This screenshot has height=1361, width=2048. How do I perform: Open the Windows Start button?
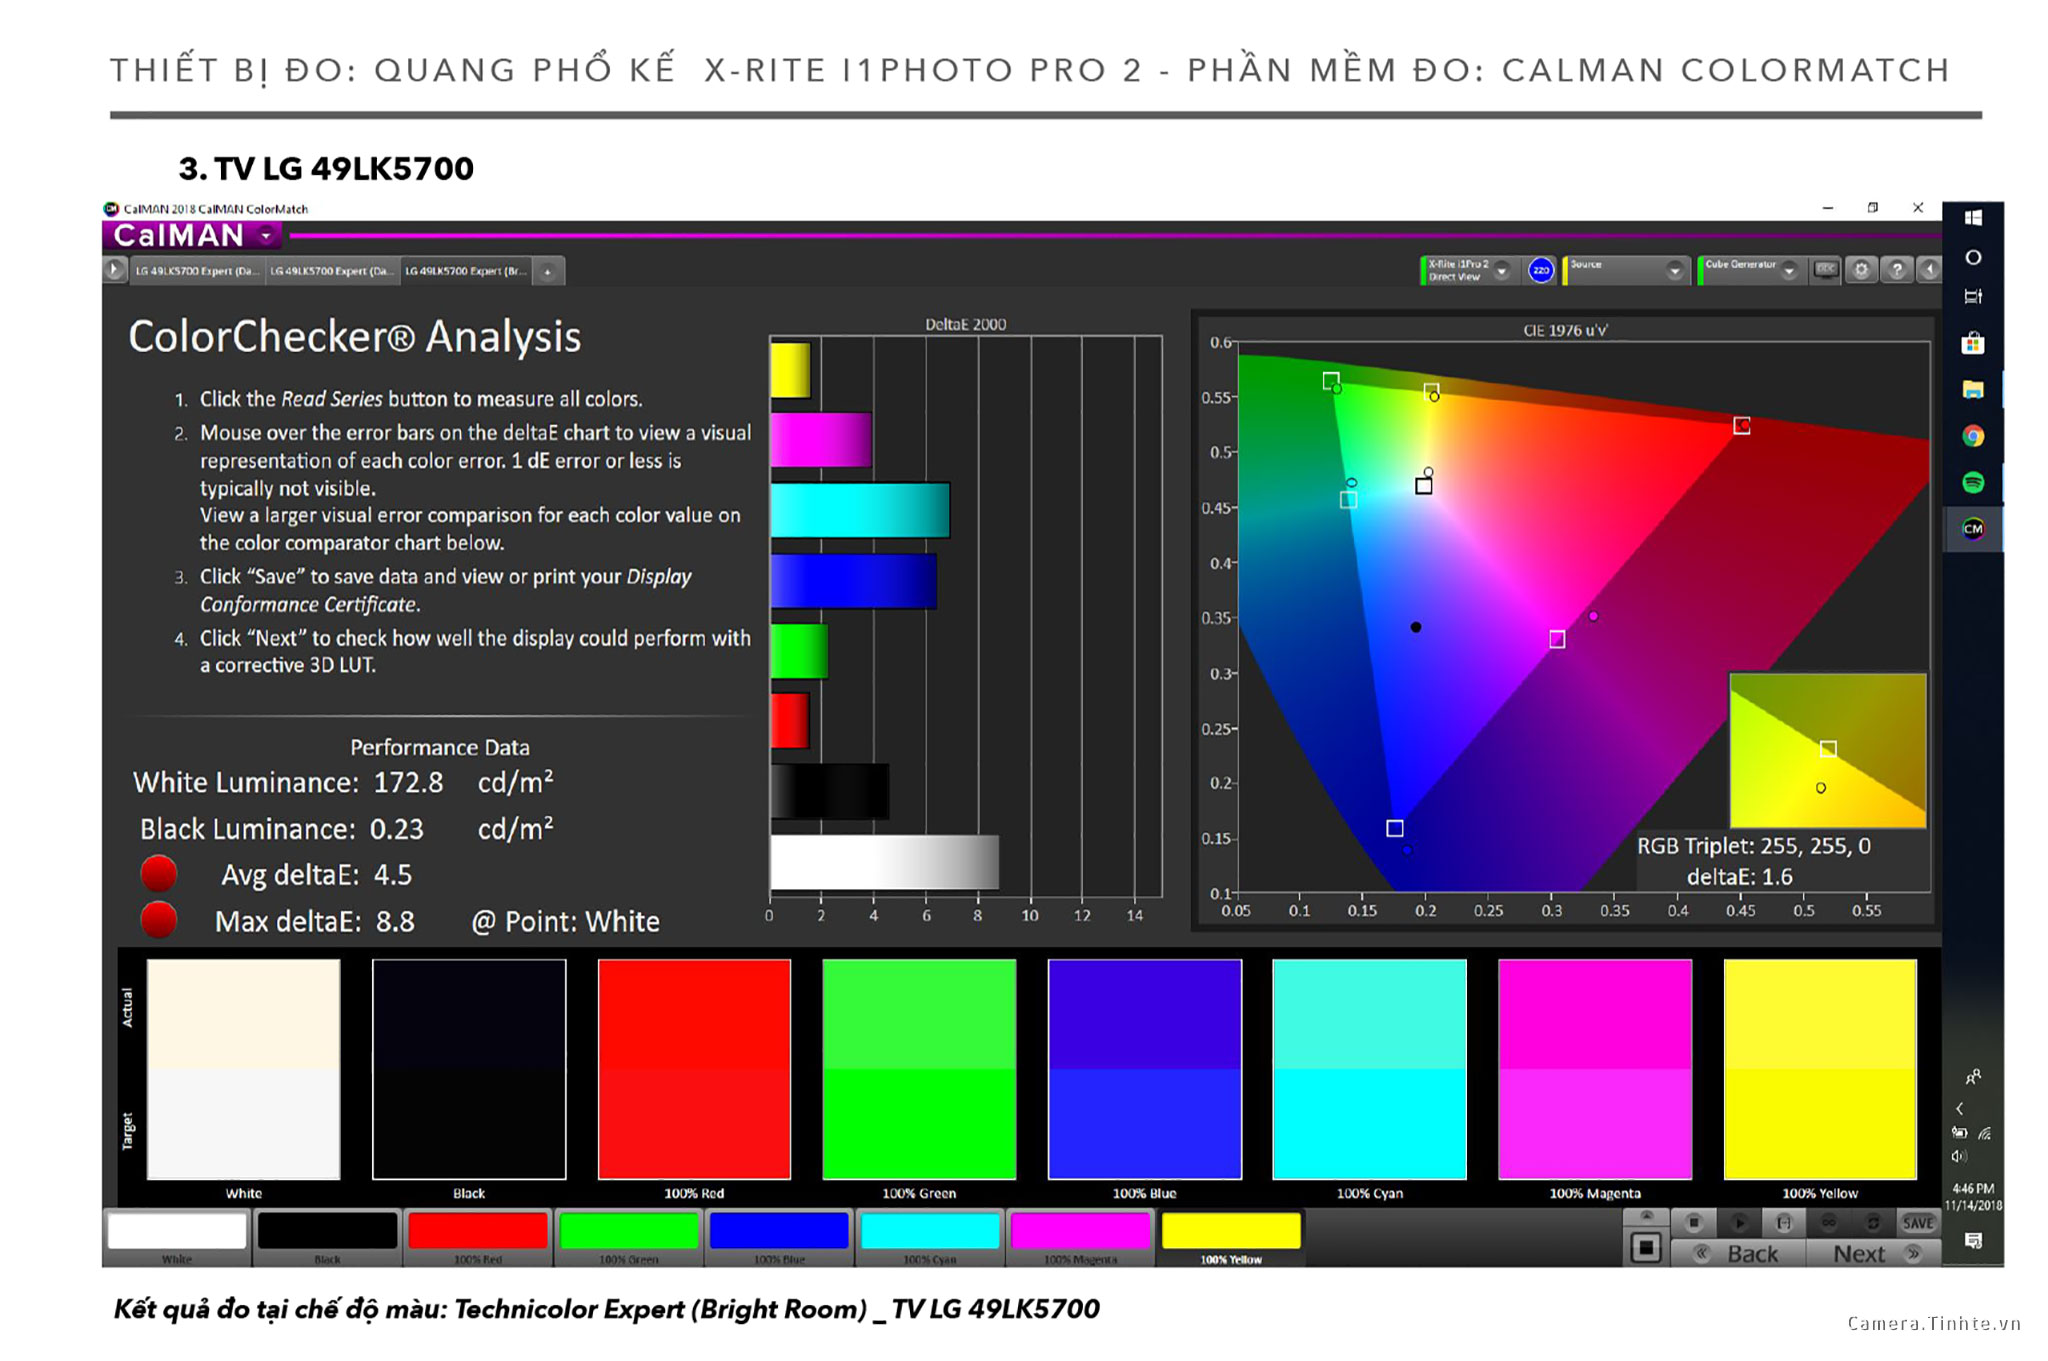pyautogui.click(x=1973, y=218)
